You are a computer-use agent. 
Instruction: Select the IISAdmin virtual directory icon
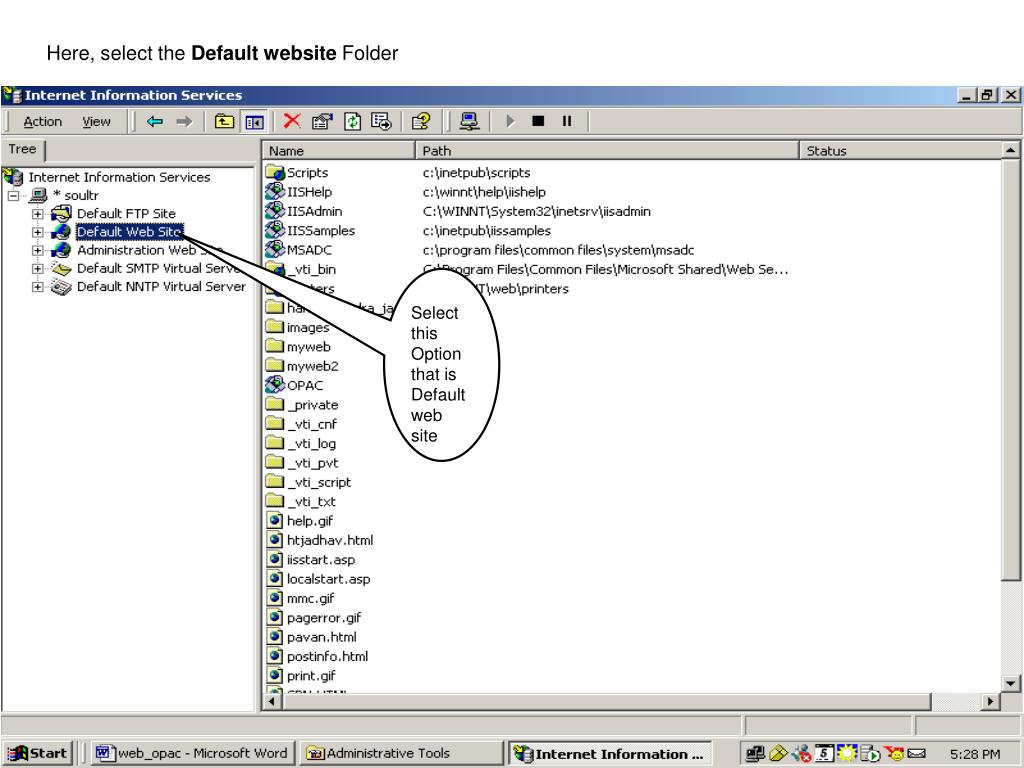click(x=275, y=211)
